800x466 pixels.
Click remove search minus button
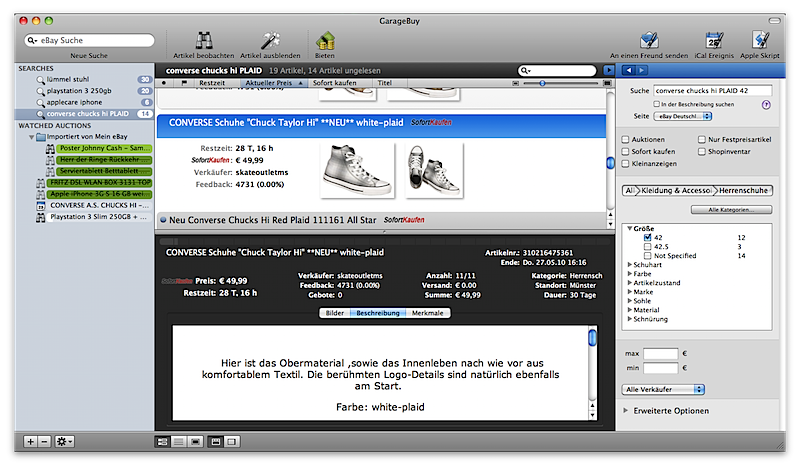[x=44, y=442]
